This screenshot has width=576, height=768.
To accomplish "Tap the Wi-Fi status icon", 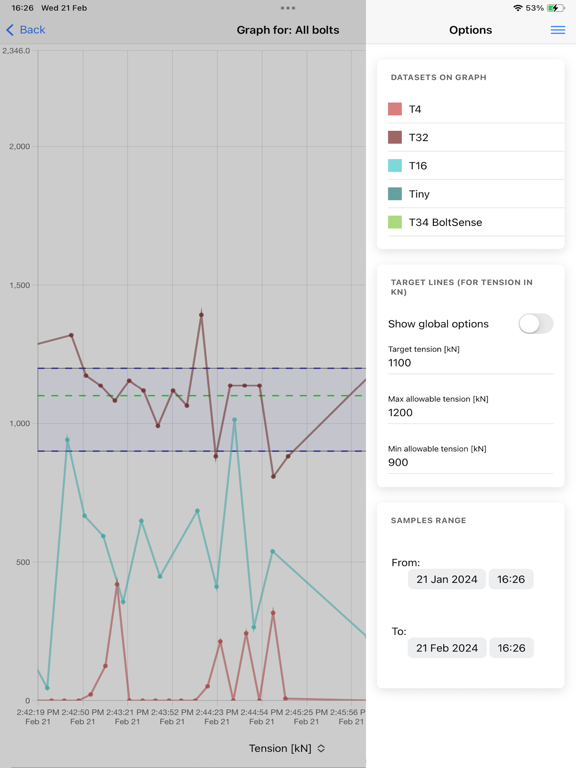I will pyautogui.click(x=518, y=8).
